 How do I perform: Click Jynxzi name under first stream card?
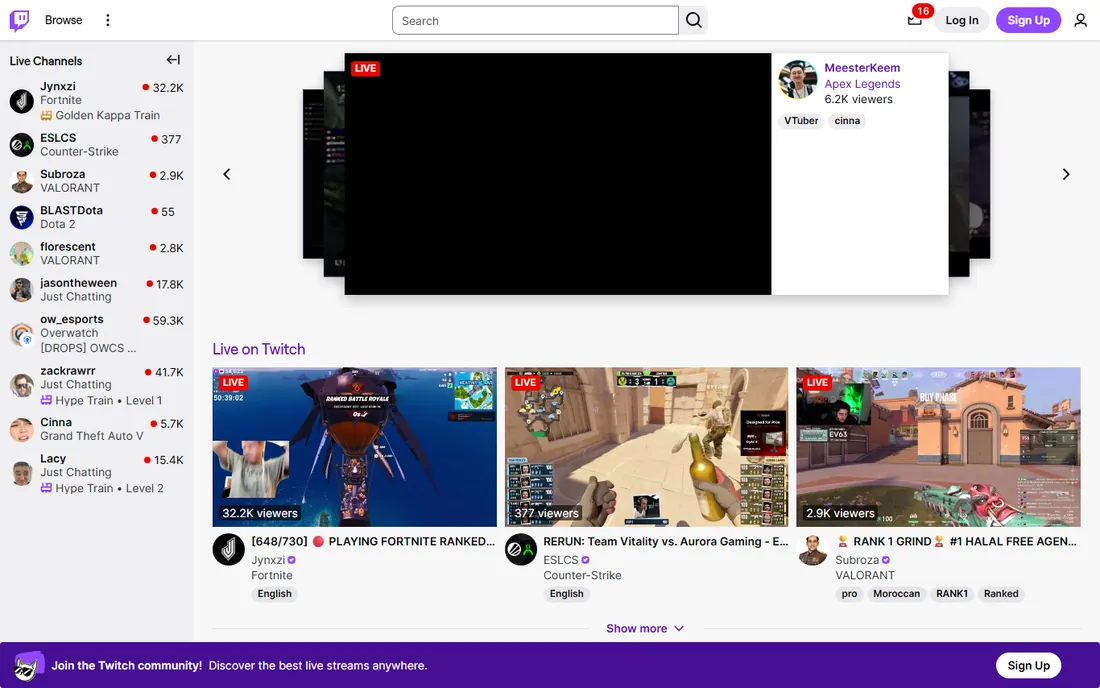[x=268, y=560]
